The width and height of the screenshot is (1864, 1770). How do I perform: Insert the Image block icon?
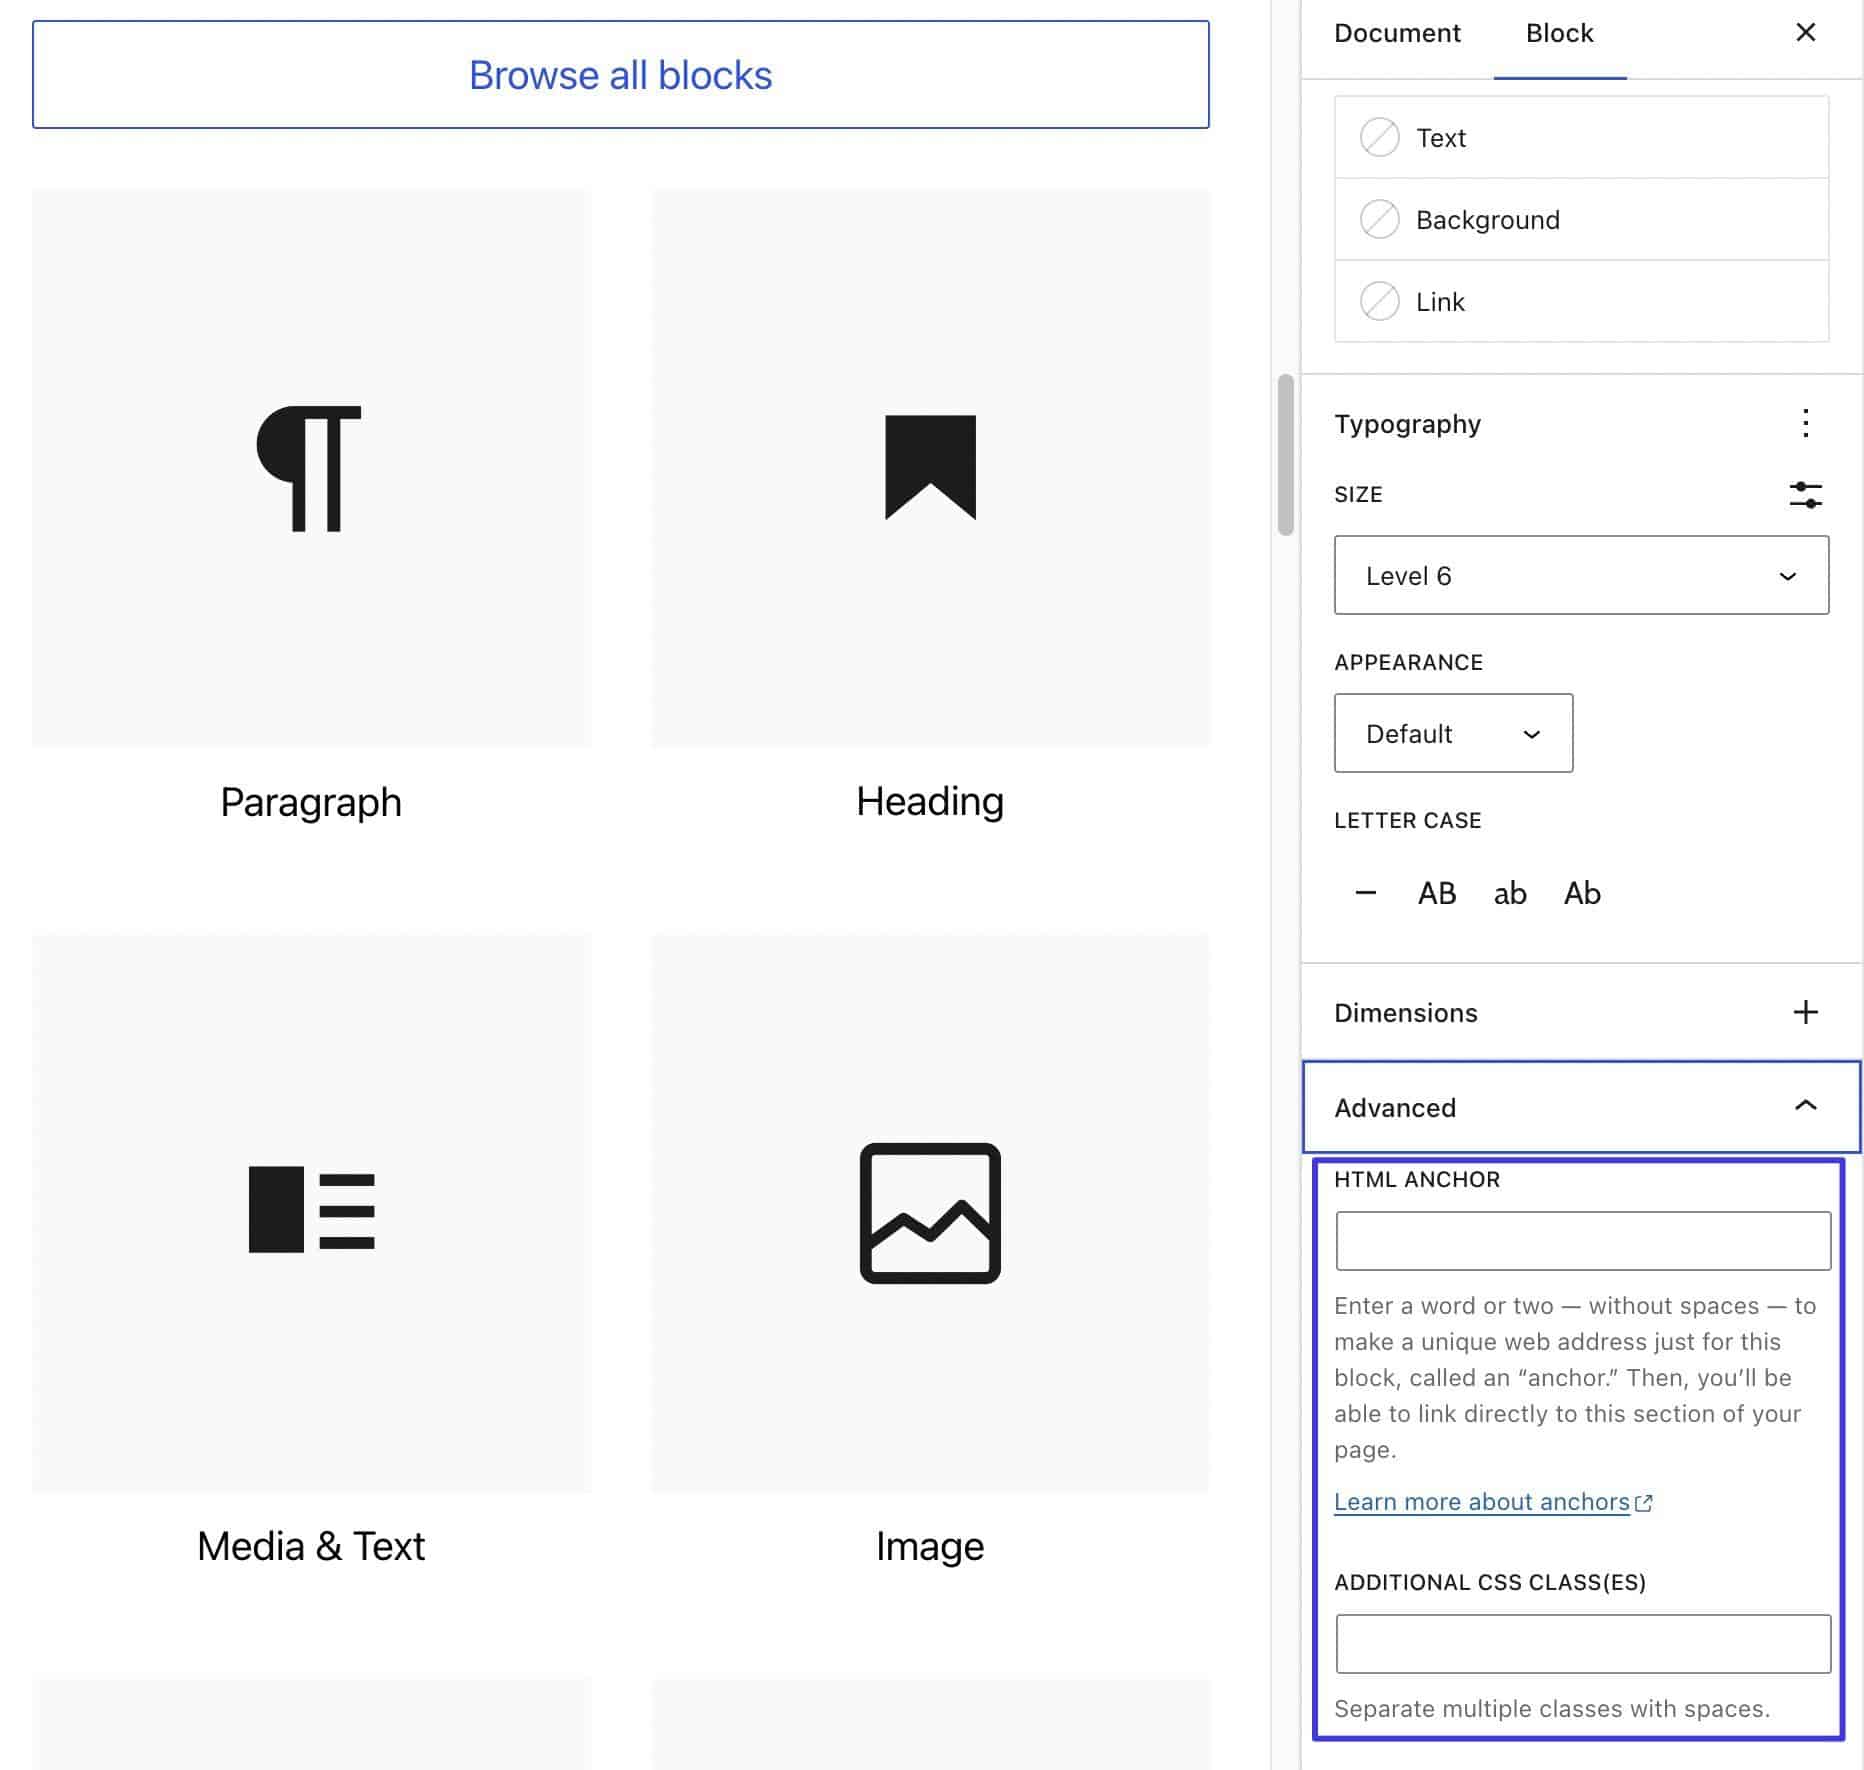tap(930, 1213)
